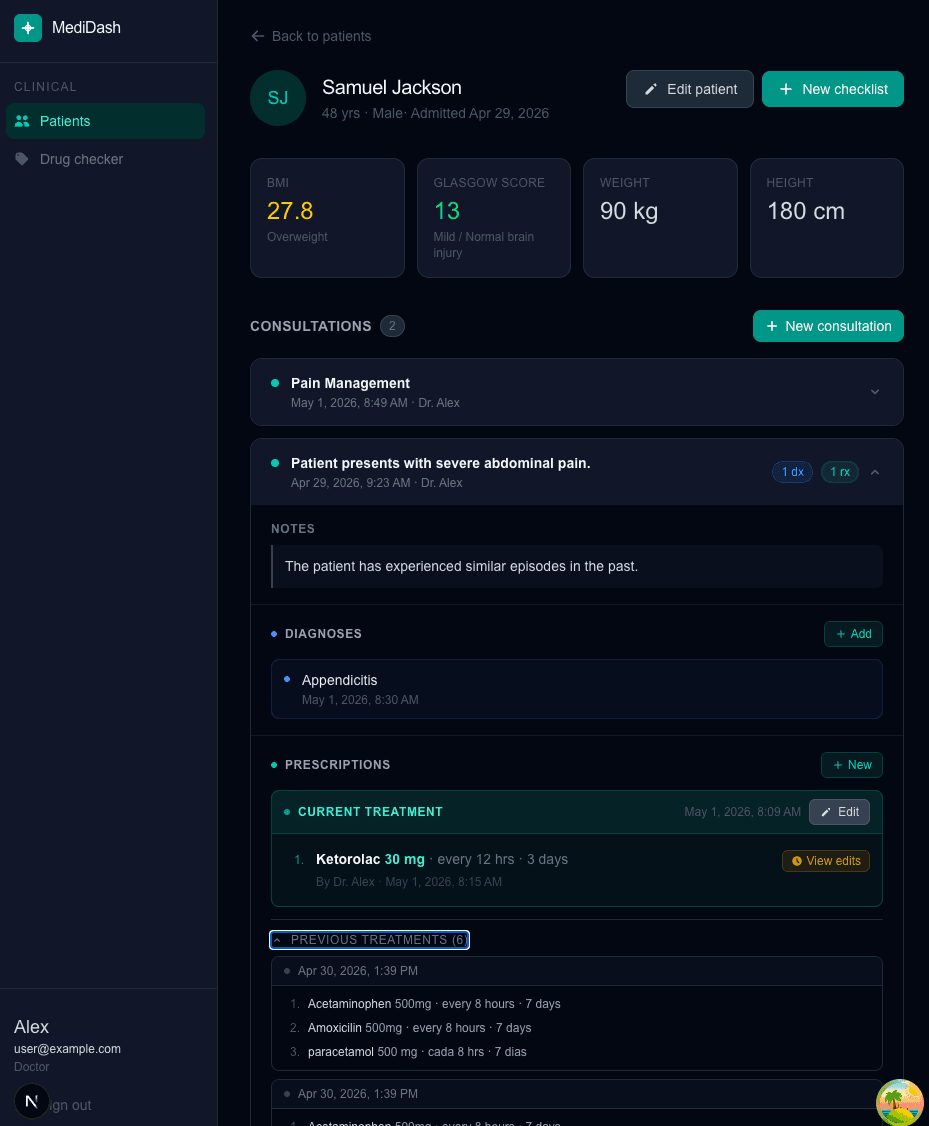Expand the Pain Management consultation chevron
The image size is (929, 1126).
click(874, 392)
